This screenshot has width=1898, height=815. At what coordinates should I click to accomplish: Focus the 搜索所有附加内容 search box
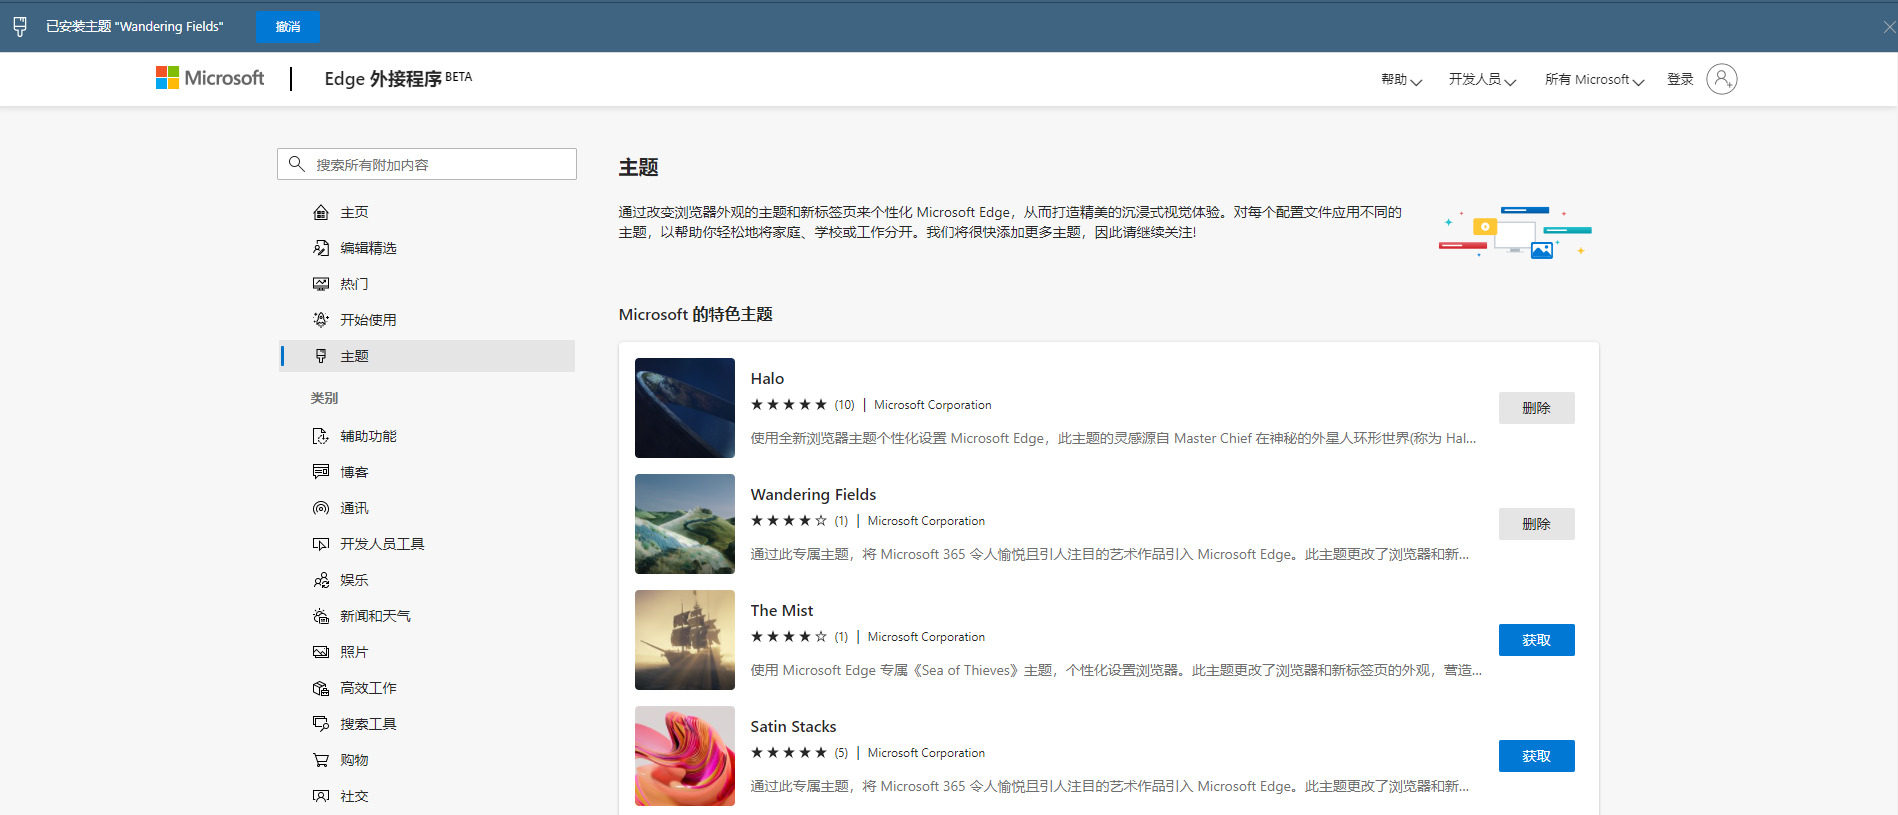pyautogui.click(x=427, y=164)
